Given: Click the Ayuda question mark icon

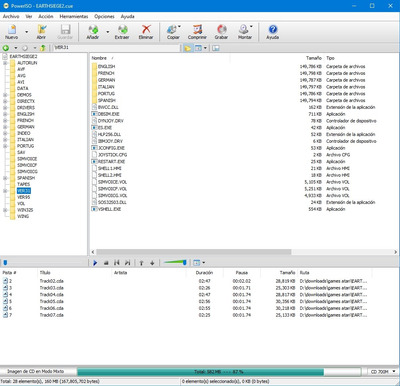Looking at the screenshot, I should pyautogui.click(x=273, y=30).
